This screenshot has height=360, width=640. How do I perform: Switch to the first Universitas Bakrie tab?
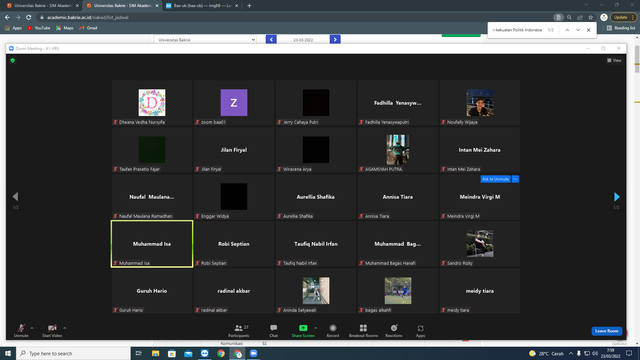click(x=42, y=6)
